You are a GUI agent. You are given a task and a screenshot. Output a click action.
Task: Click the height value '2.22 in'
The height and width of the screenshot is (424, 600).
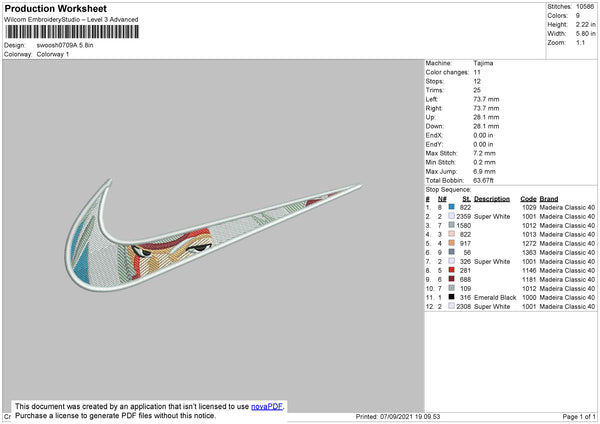(585, 24)
